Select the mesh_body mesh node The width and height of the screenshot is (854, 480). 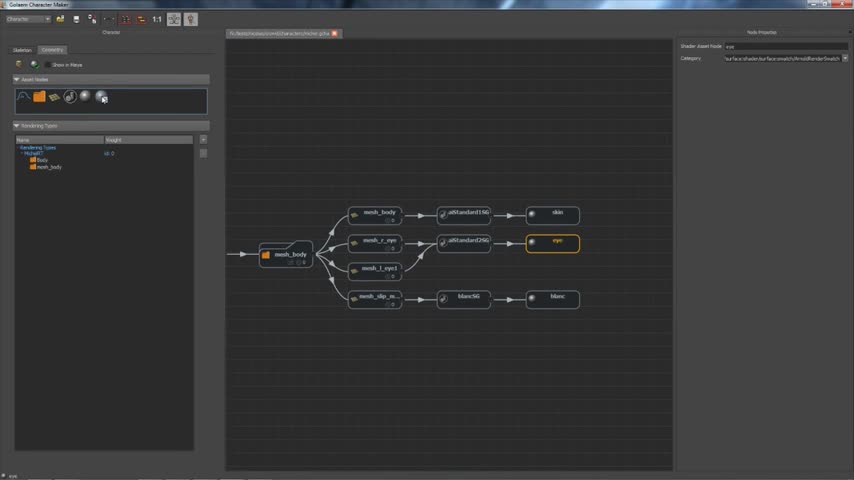point(375,215)
